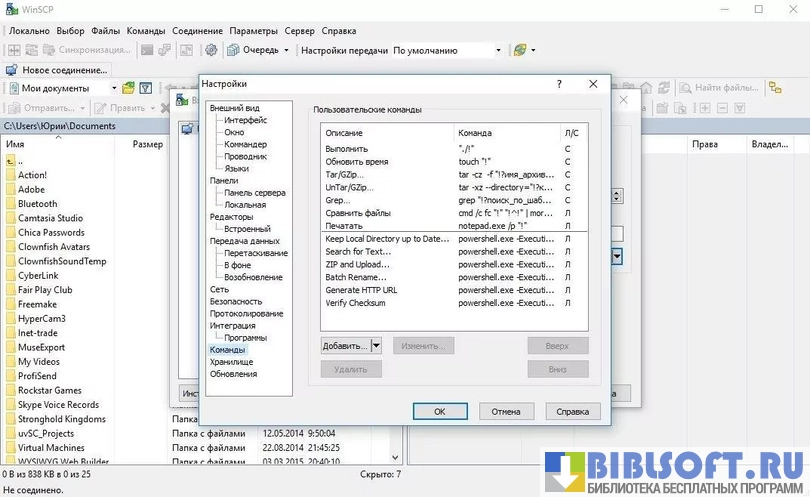Click the New session tab icon
The height and width of the screenshot is (497, 810).
pos(11,71)
